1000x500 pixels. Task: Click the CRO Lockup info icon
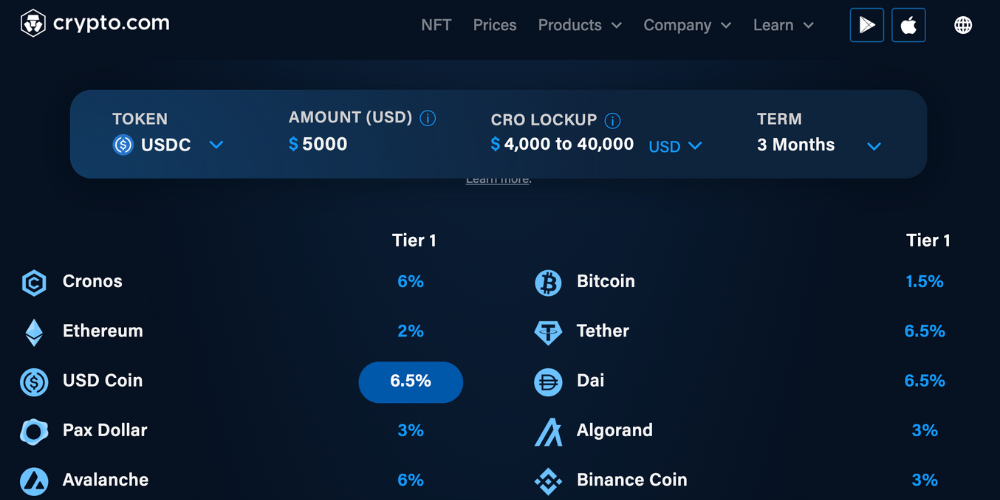pyautogui.click(x=613, y=120)
